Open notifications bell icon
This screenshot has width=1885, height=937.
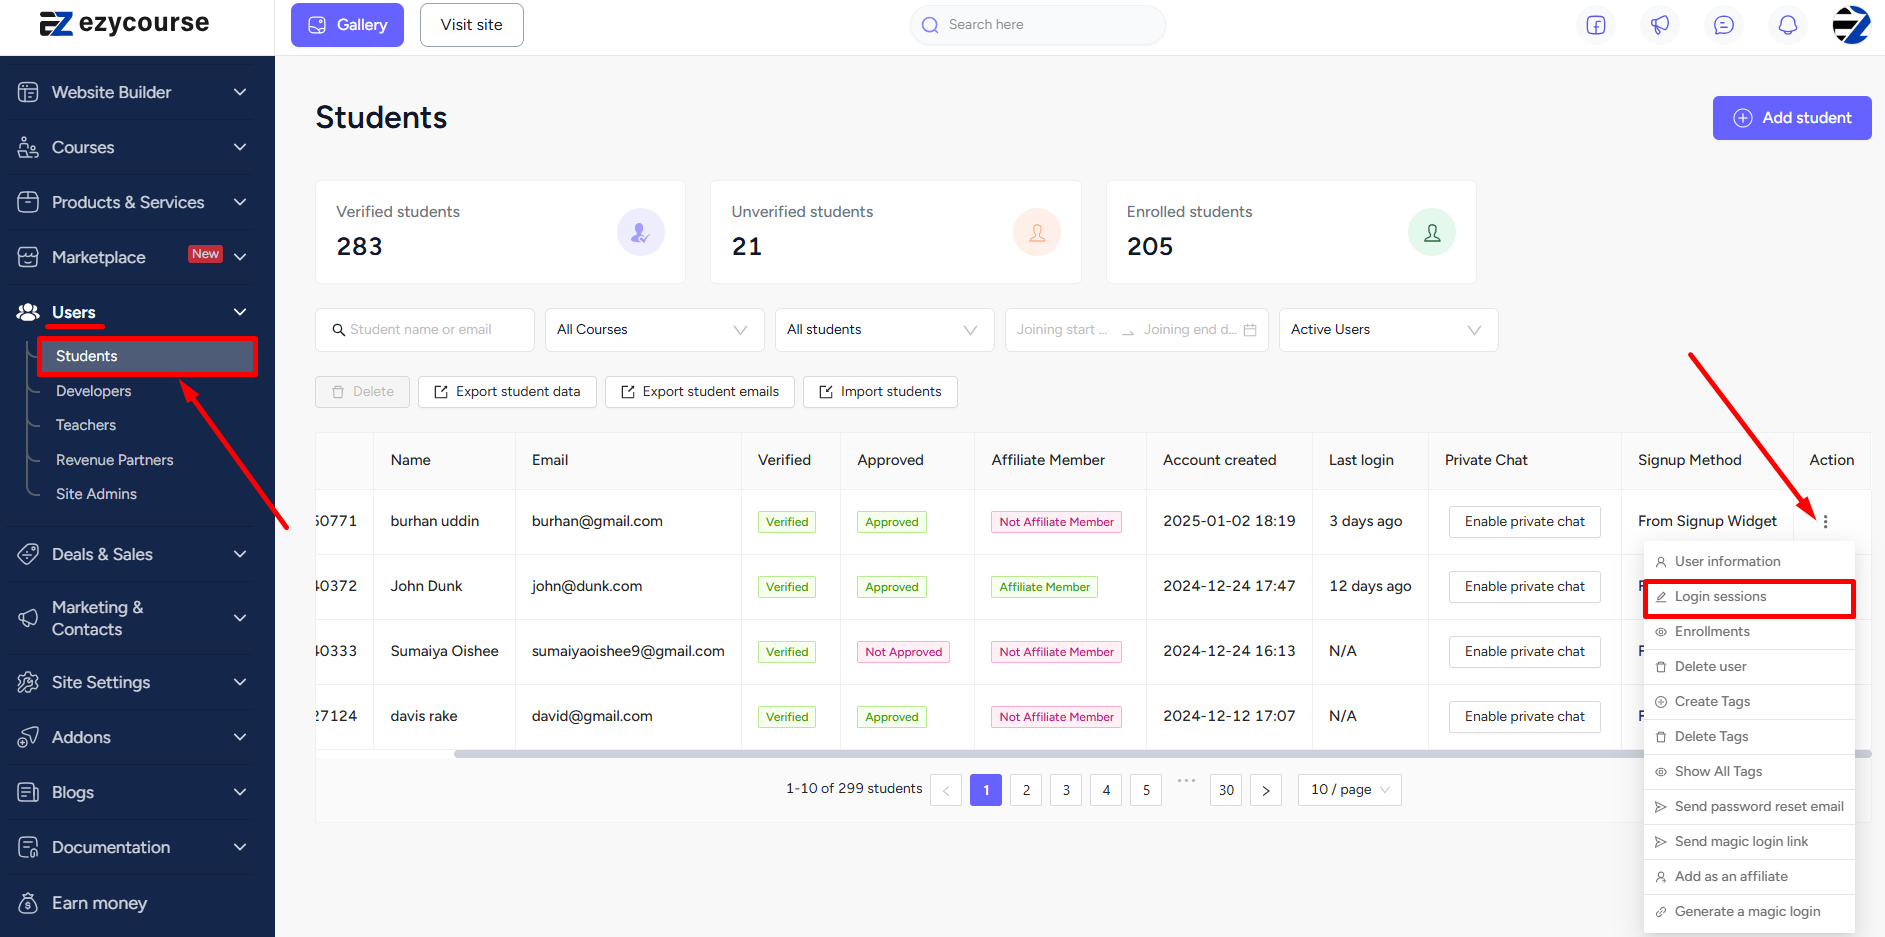(x=1788, y=25)
